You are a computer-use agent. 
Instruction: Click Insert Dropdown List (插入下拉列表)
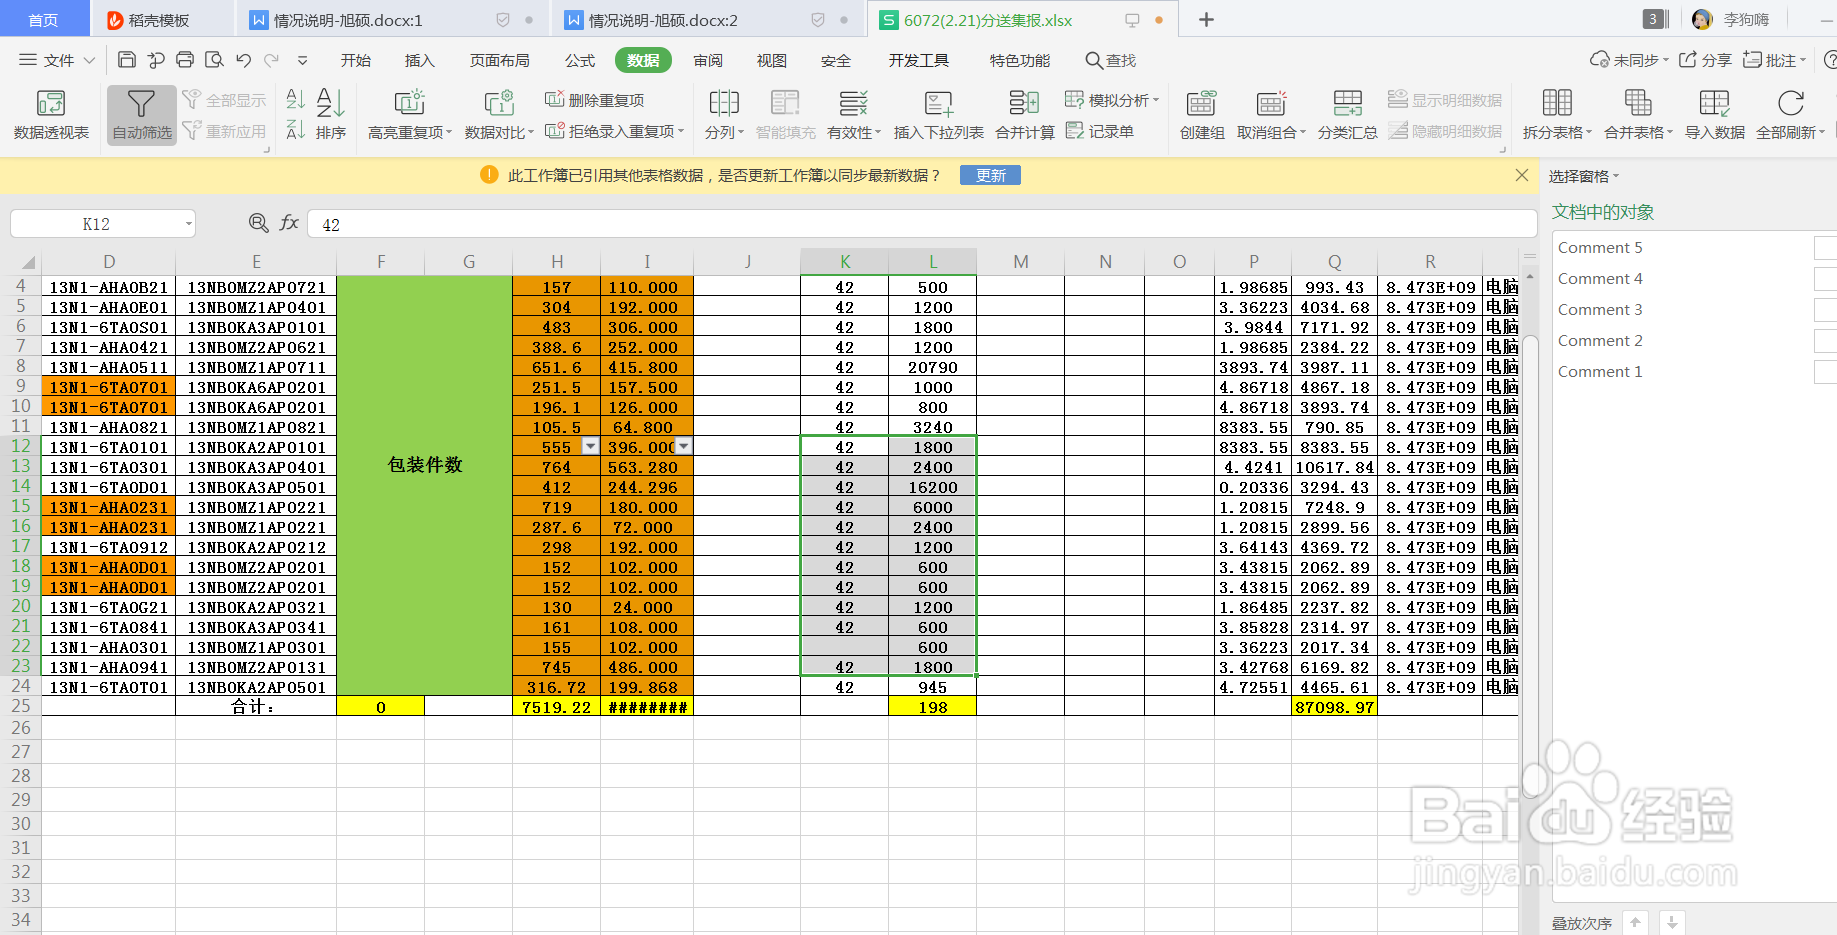(938, 114)
